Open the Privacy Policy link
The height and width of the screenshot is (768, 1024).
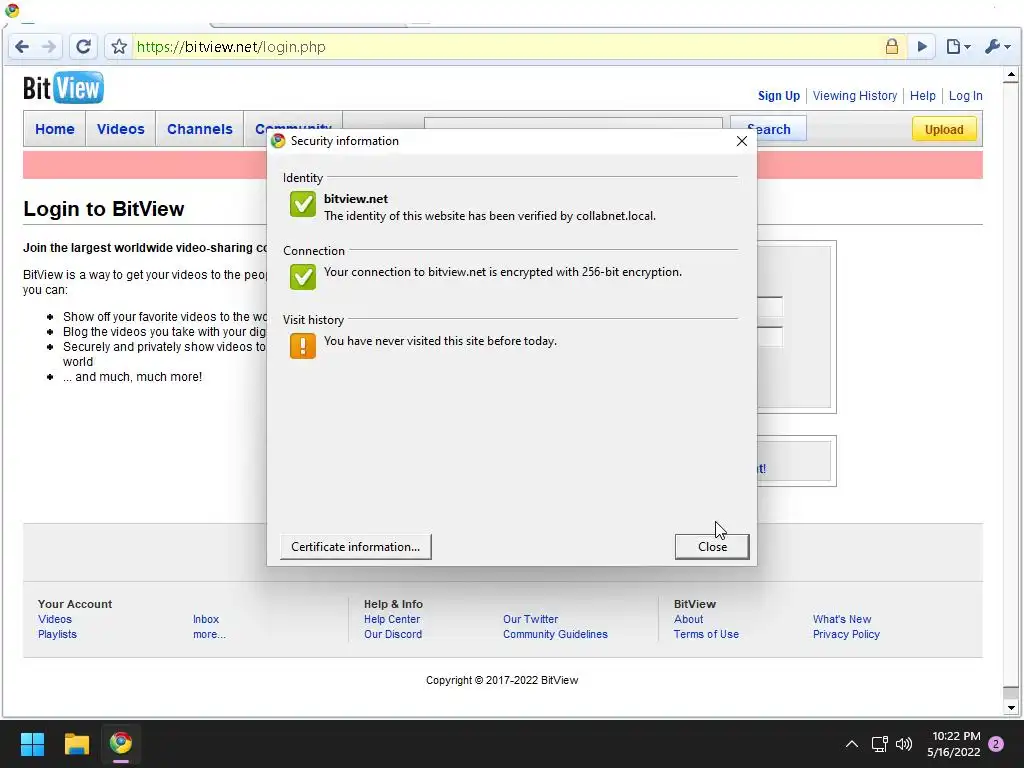coord(846,634)
